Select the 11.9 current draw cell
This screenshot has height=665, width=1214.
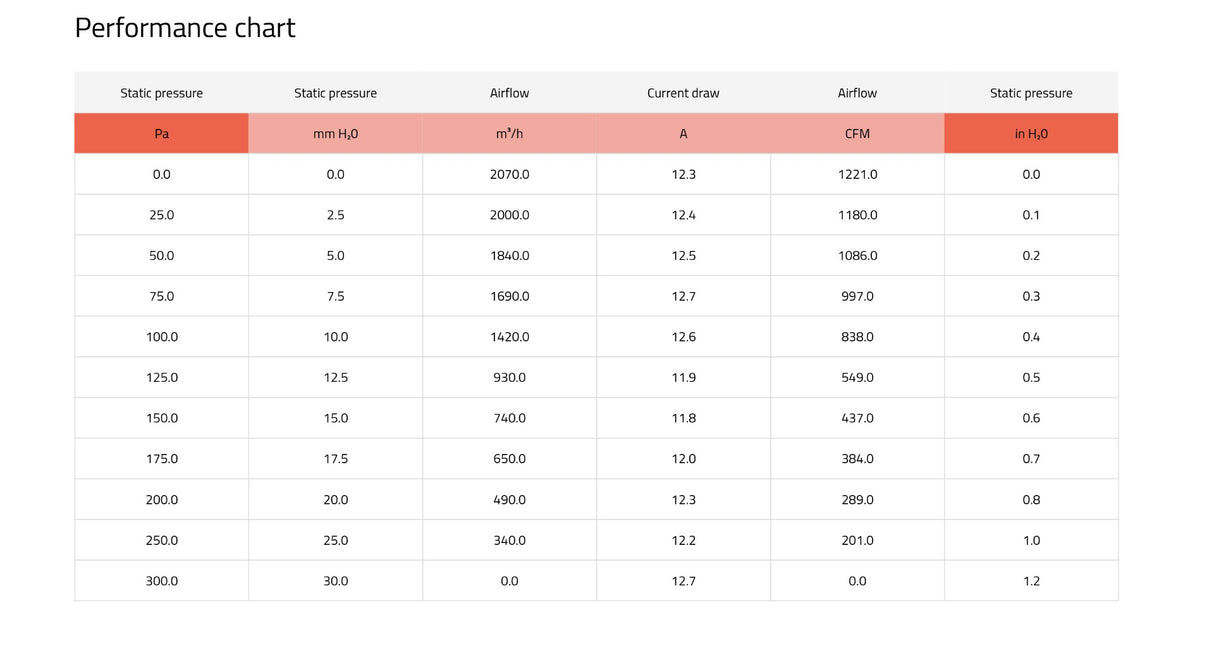click(684, 377)
